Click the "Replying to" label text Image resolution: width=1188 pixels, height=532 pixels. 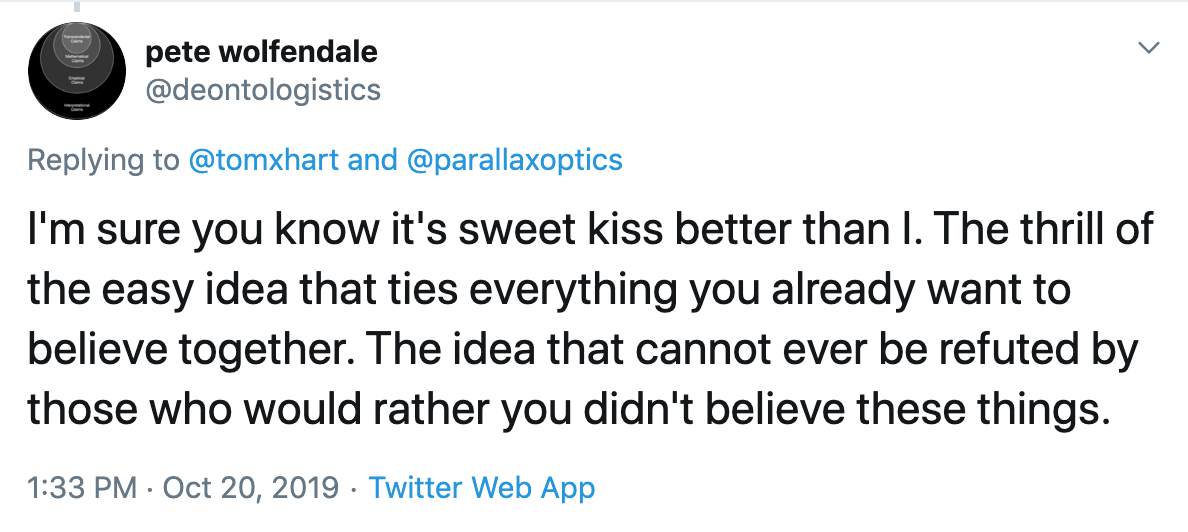pyautogui.click(x=103, y=160)
